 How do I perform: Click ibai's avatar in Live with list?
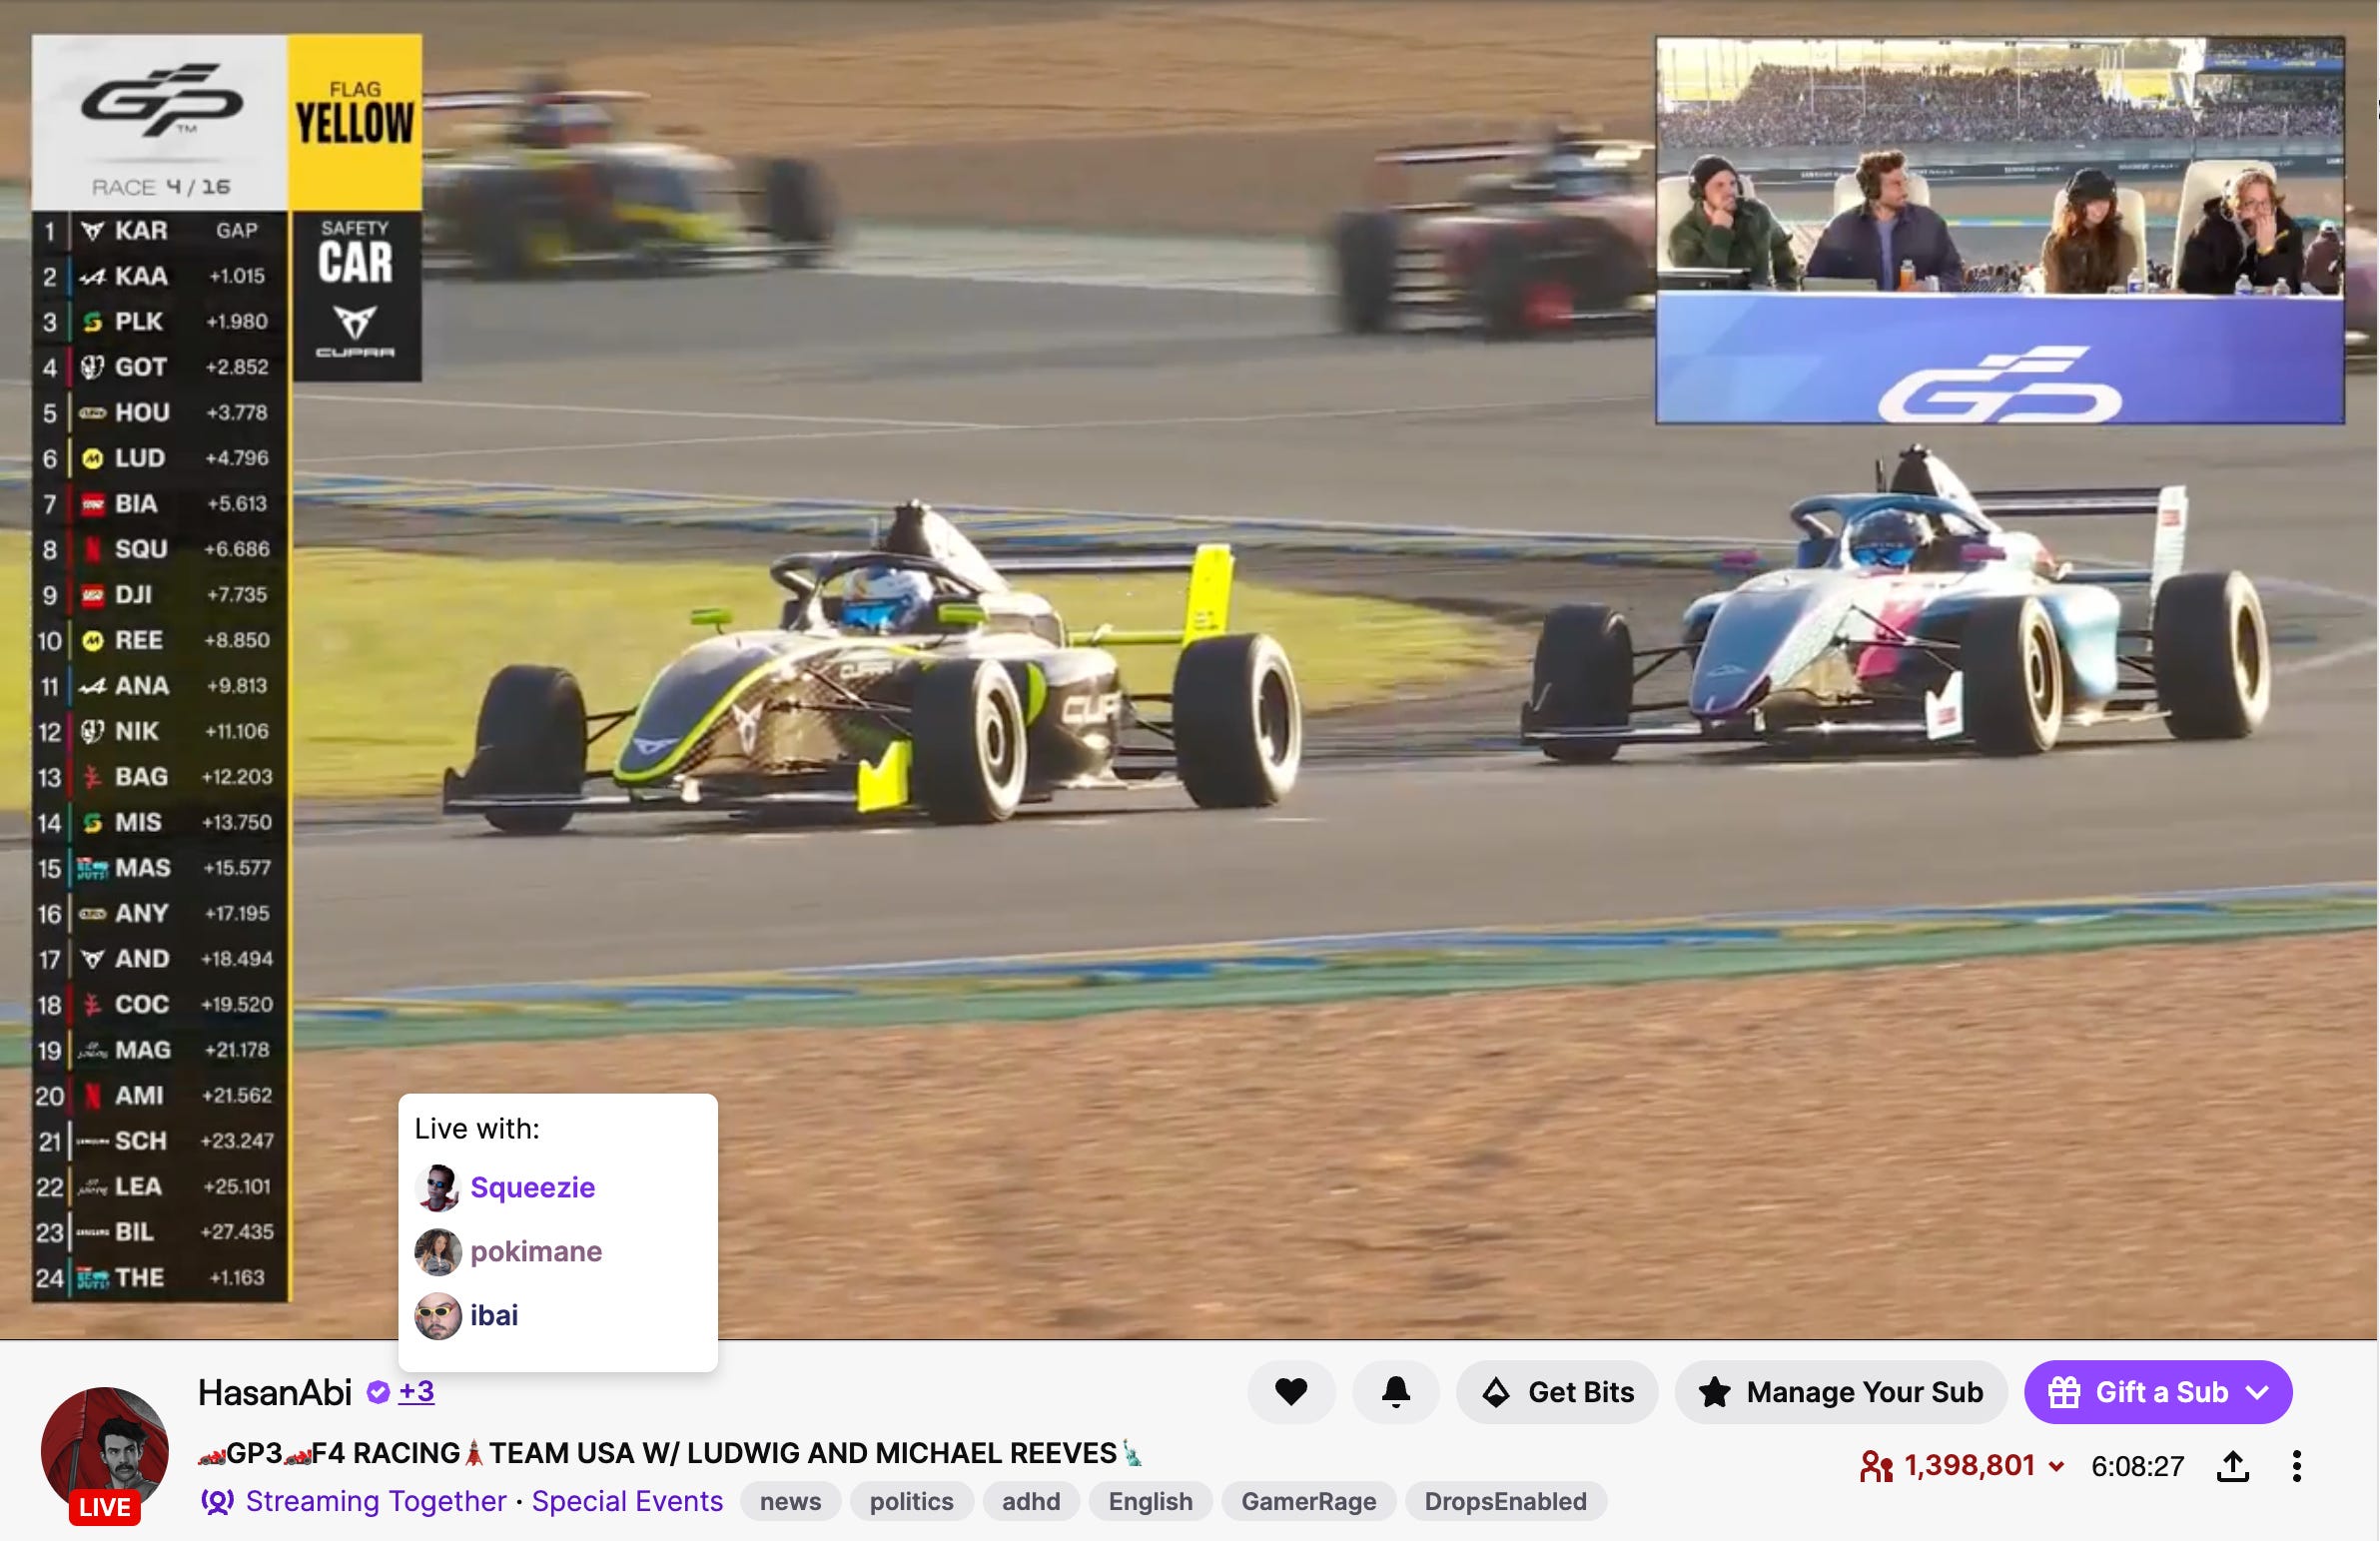tap(438, 1315)
